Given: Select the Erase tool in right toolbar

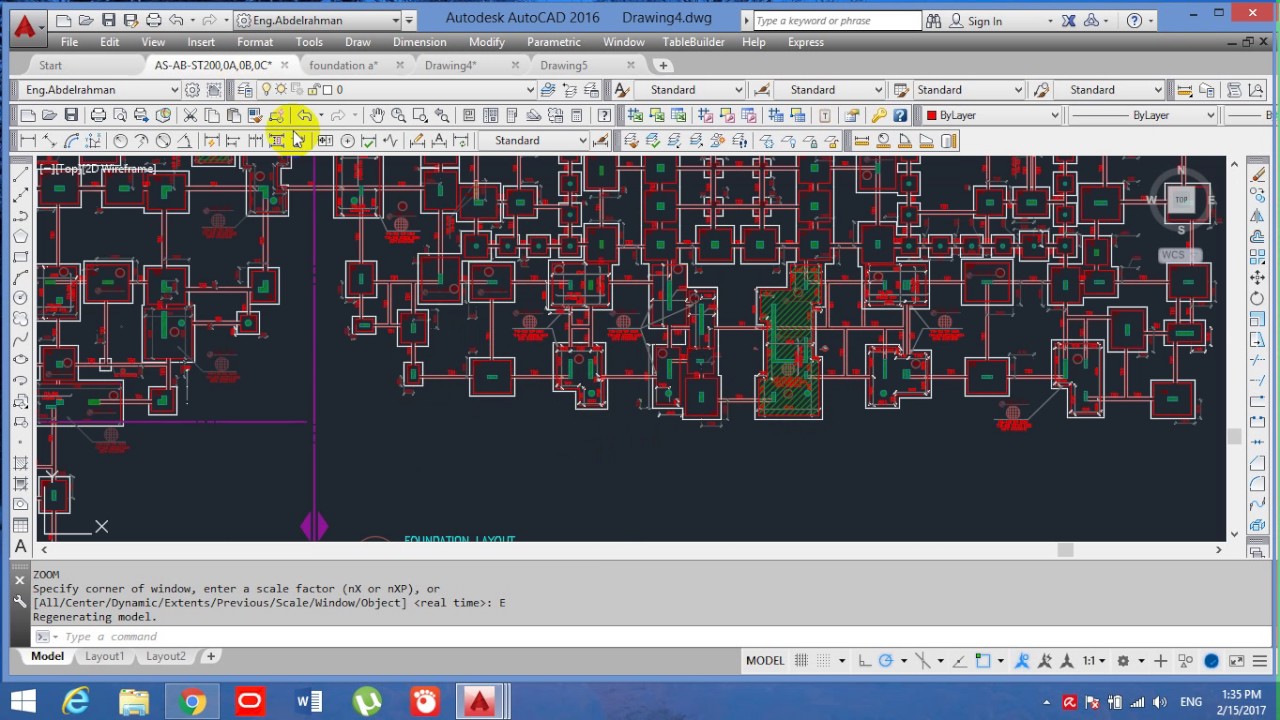Looking at the screenshot, I should pos(1258,173).
